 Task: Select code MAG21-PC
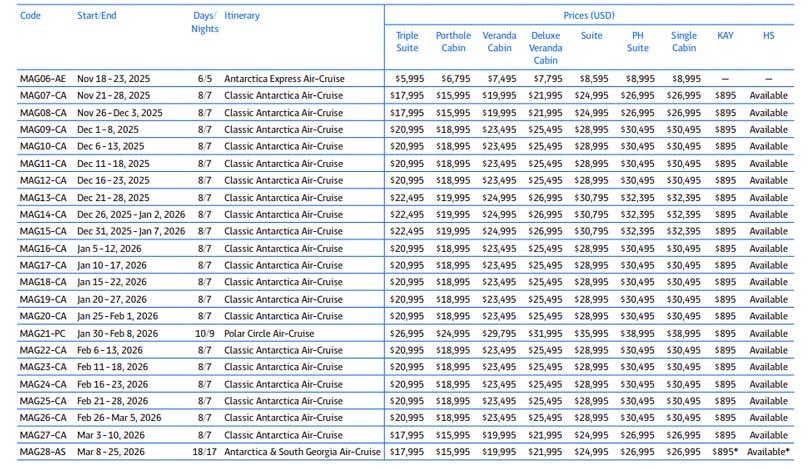pyautogui.click(x=42, y=334)
